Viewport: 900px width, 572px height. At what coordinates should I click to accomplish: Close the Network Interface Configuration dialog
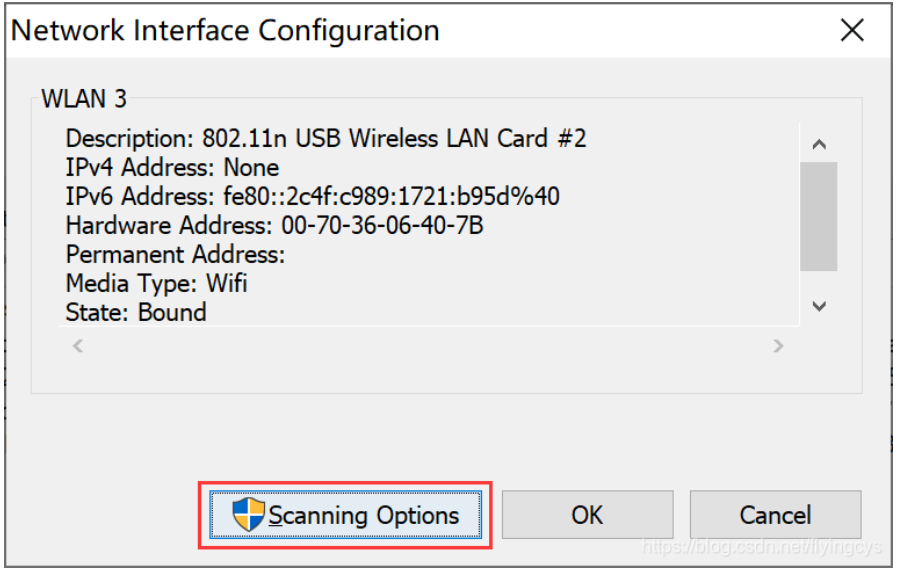coord(852,30)
